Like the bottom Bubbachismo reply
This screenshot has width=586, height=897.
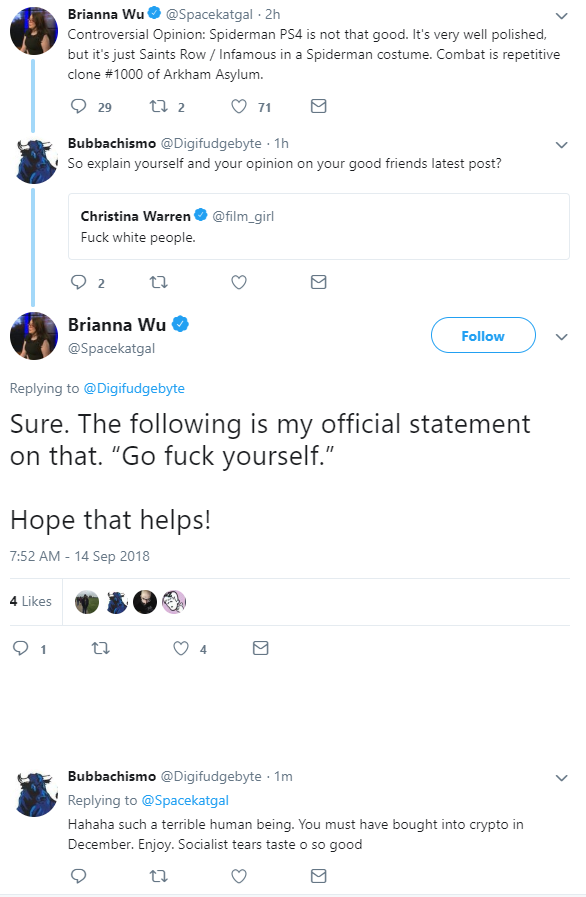click(239, 876)
